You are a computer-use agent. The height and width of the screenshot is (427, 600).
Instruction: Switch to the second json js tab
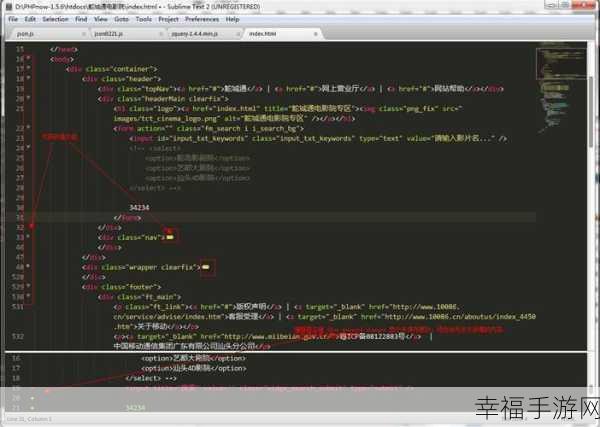(126, 34)
